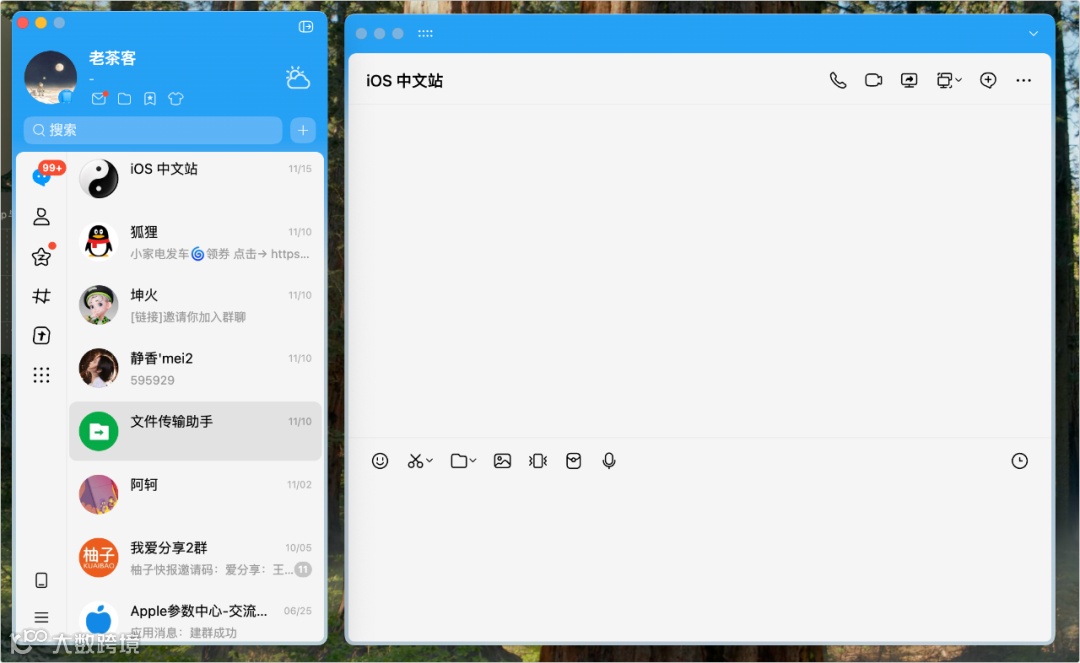The height and width of the screenshot is (663, 1080).
Task: Click the message text input area
Action: 700,558
